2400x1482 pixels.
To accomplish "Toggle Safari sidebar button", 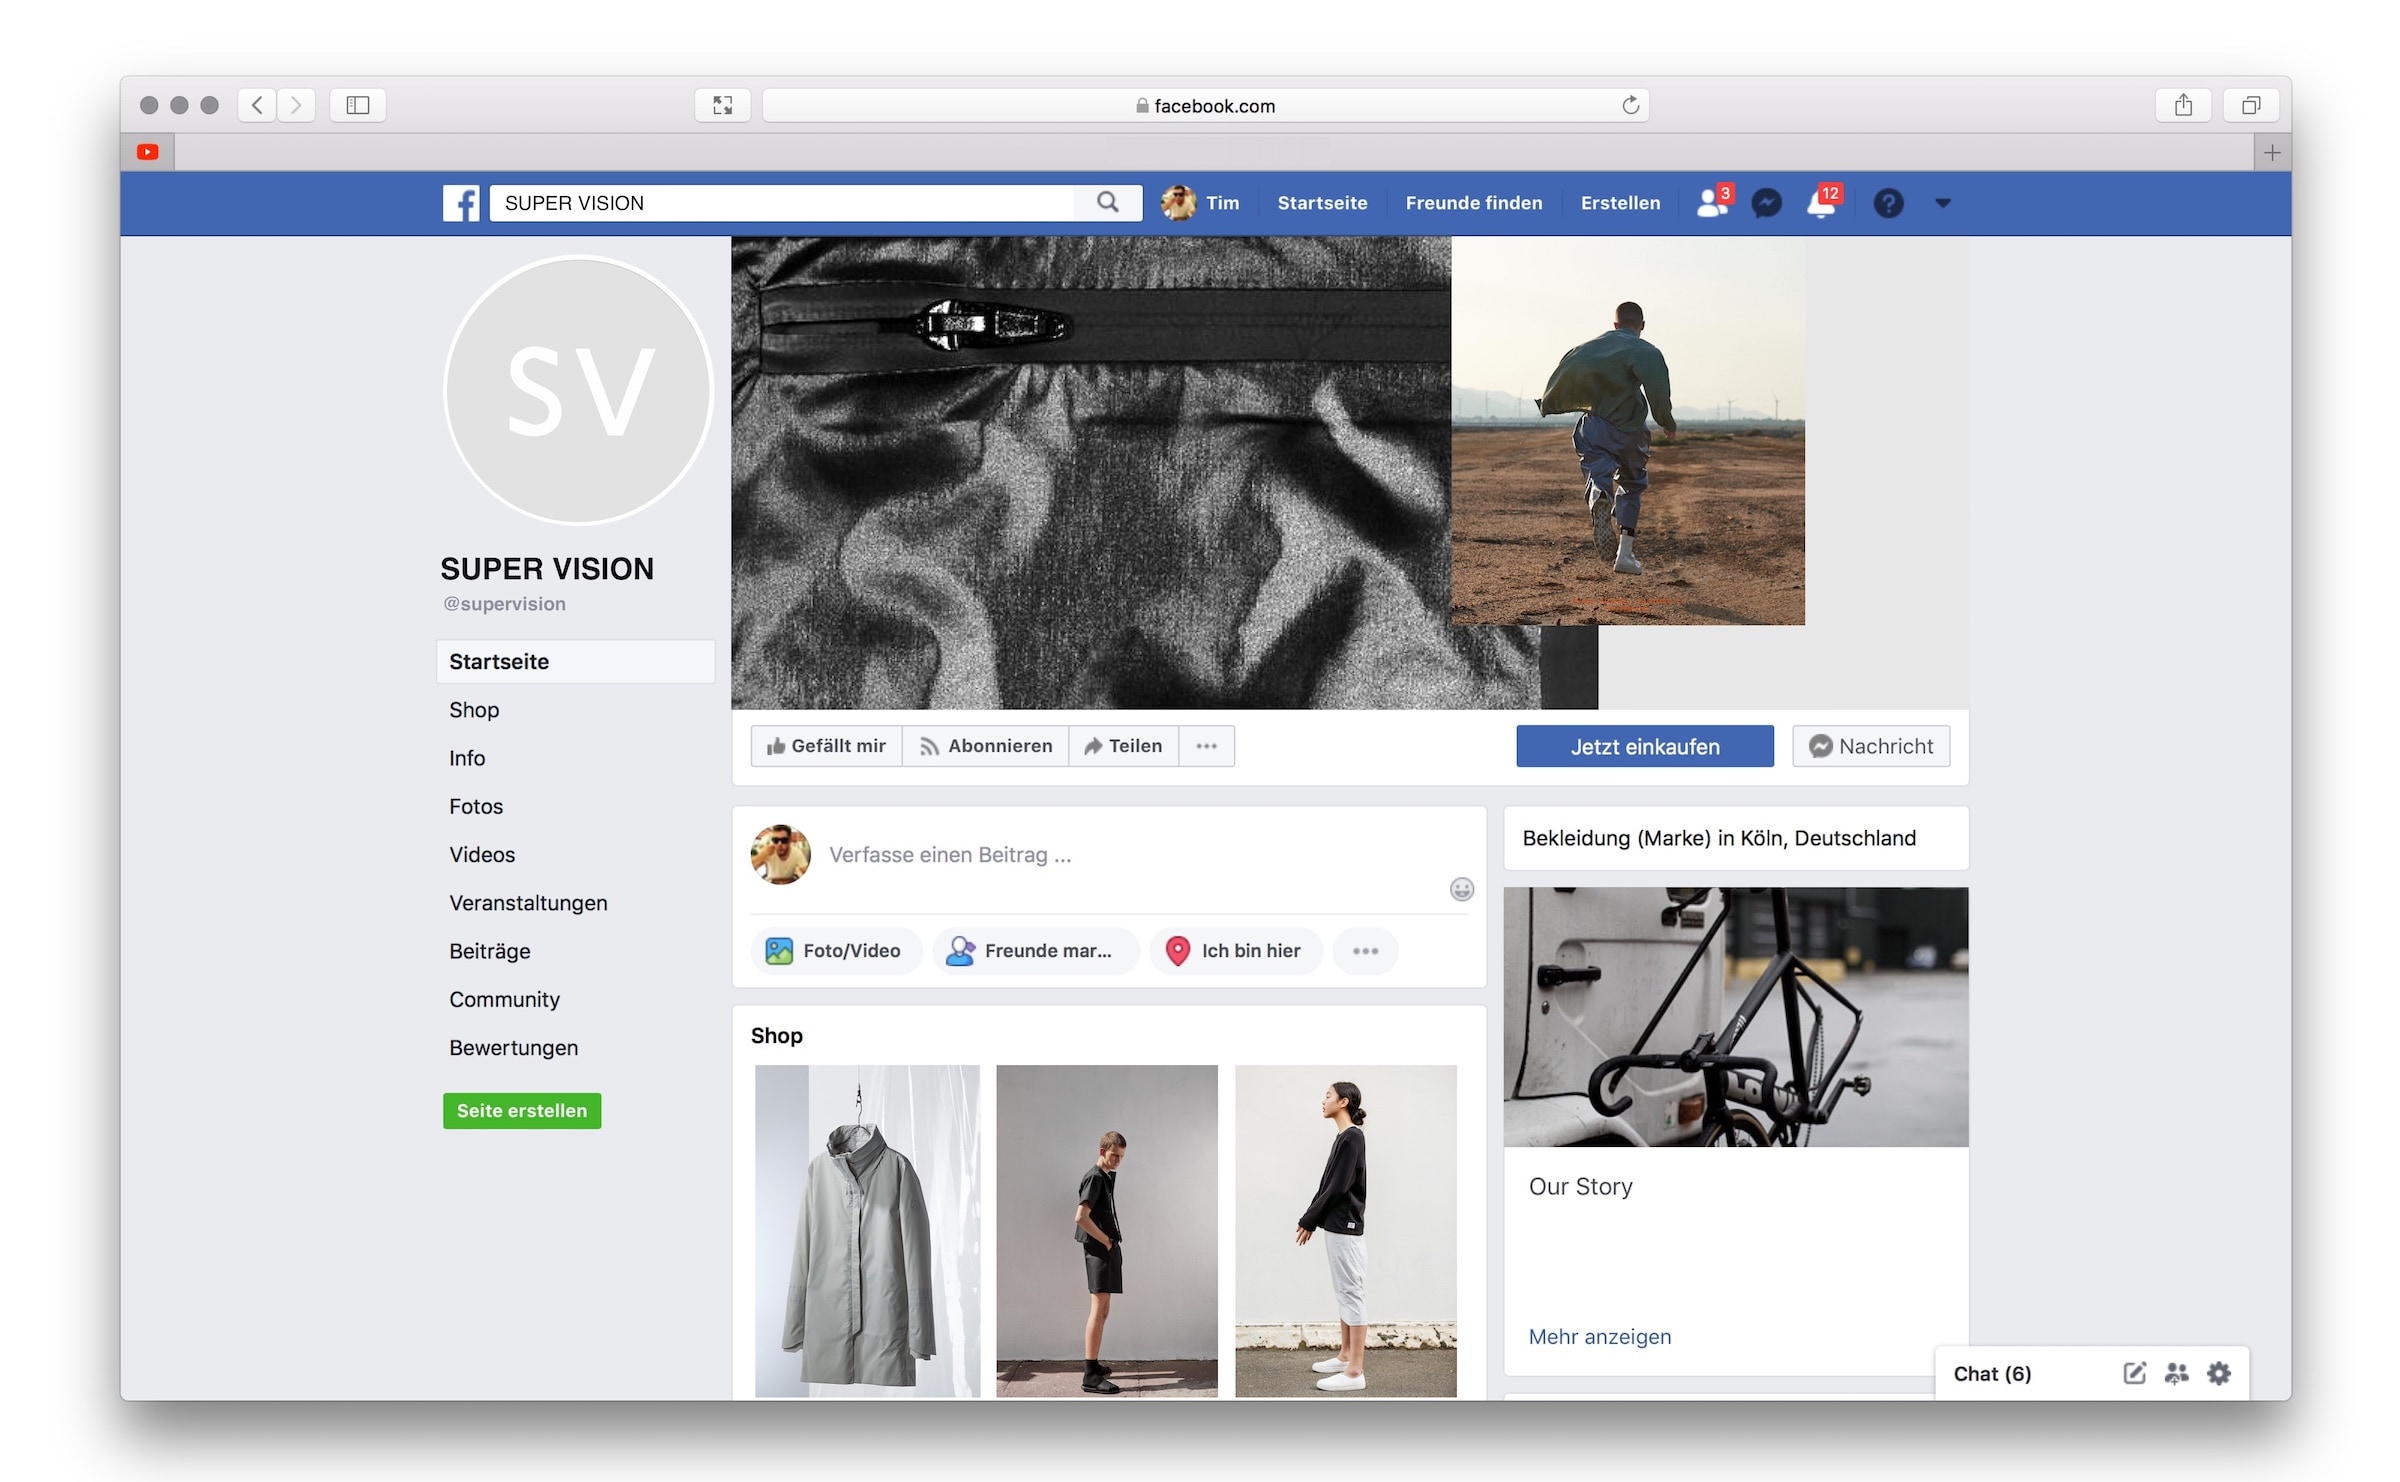I will tap(357, 105).
